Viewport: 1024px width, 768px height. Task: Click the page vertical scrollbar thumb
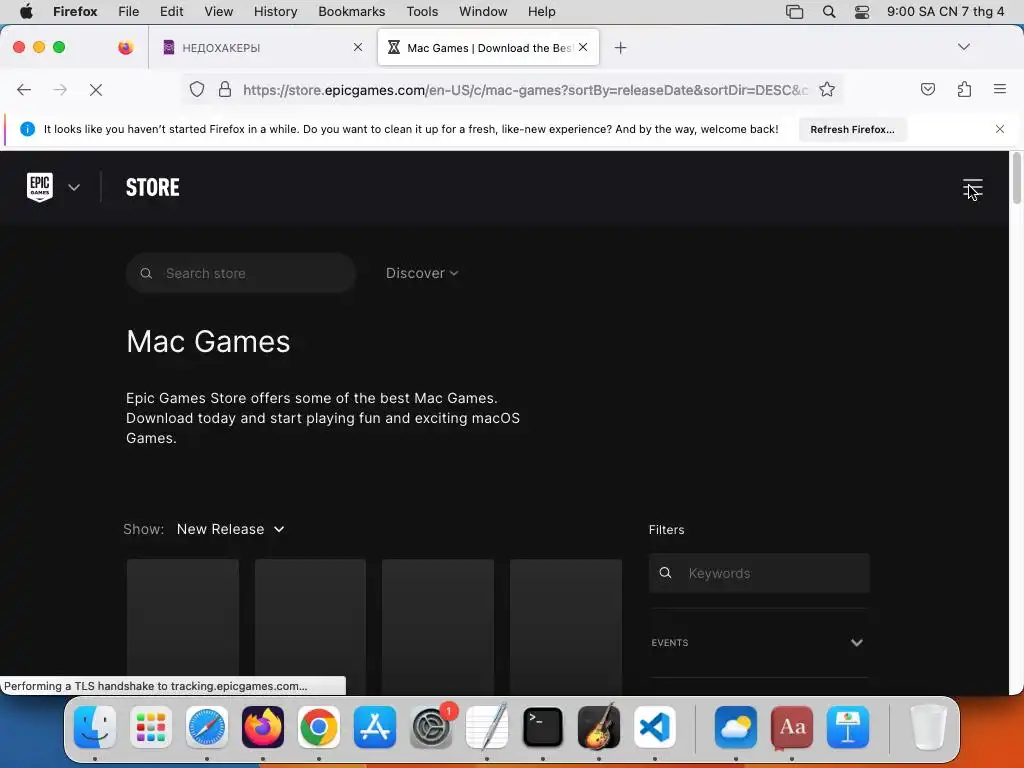[x=1016, y=179]
